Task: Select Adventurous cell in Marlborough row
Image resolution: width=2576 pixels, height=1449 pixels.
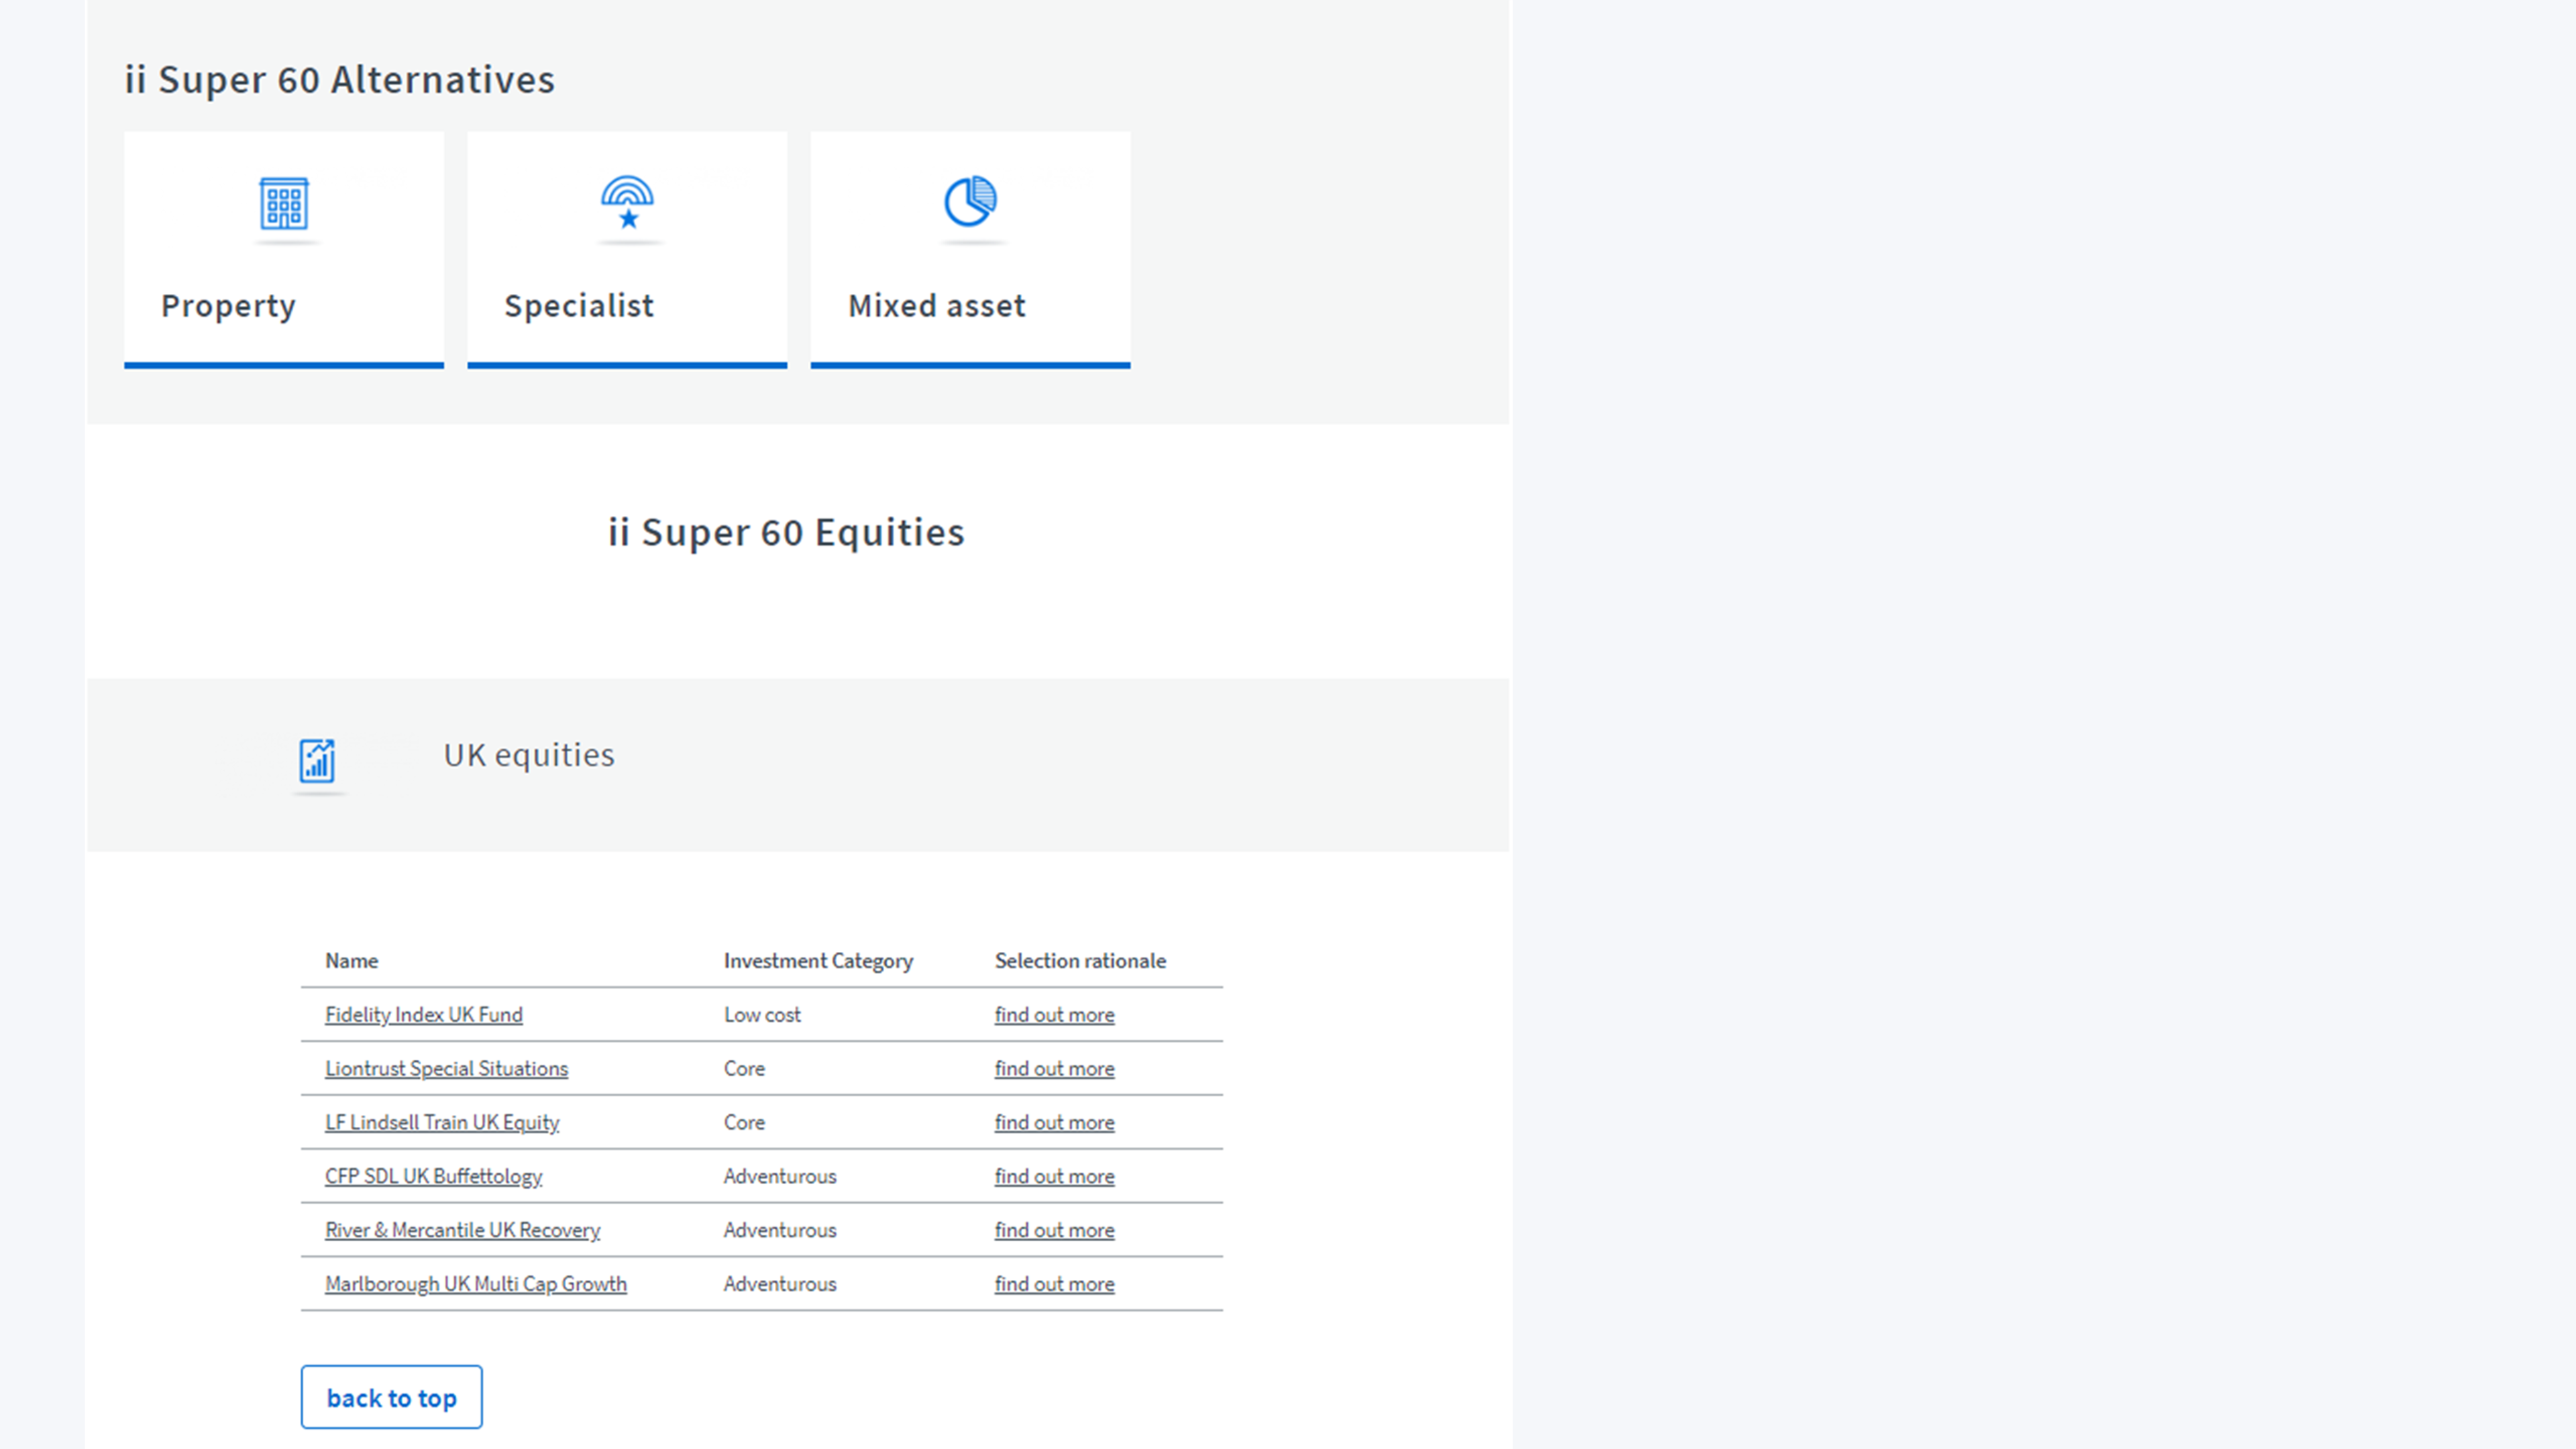Action: (780, 1284)
